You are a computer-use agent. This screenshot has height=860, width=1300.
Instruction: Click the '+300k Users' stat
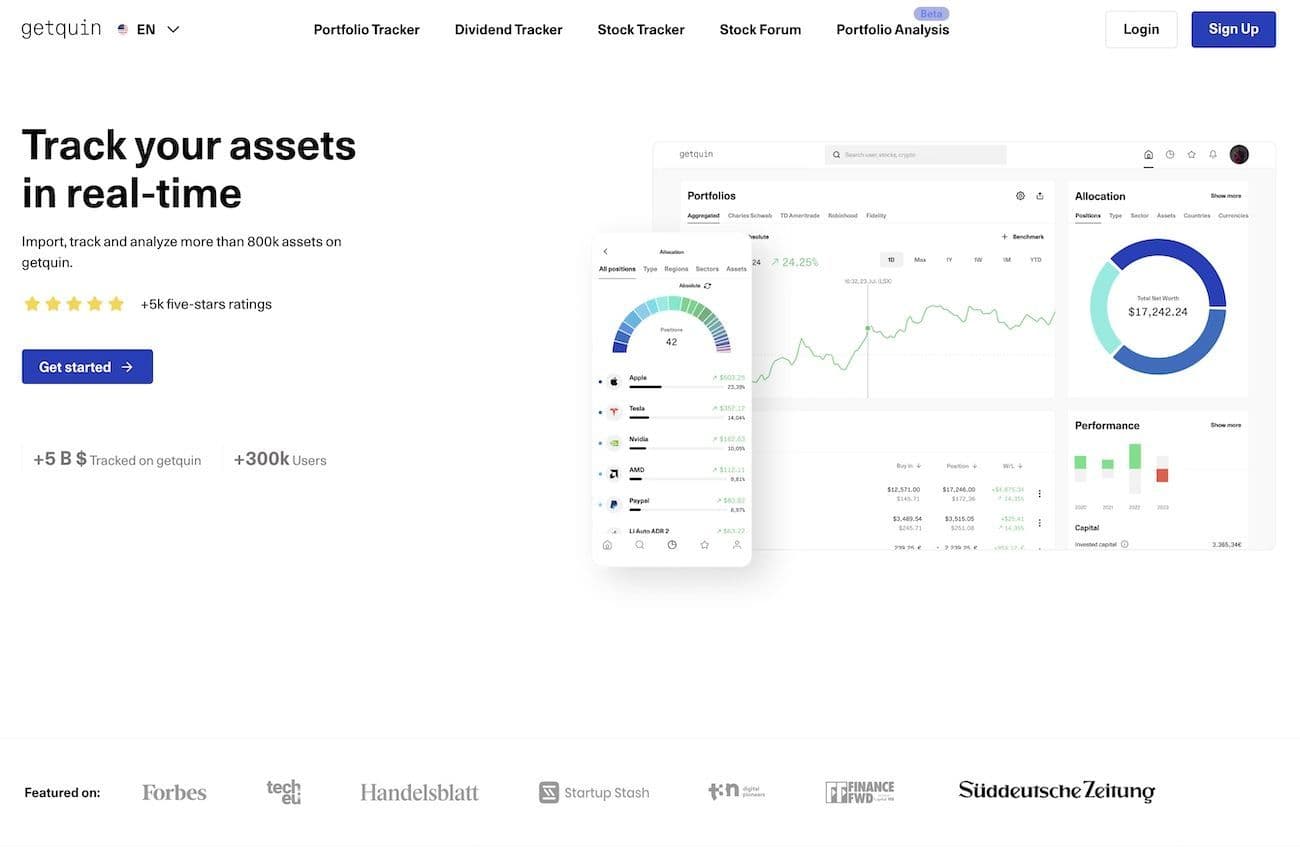(280, 460)
